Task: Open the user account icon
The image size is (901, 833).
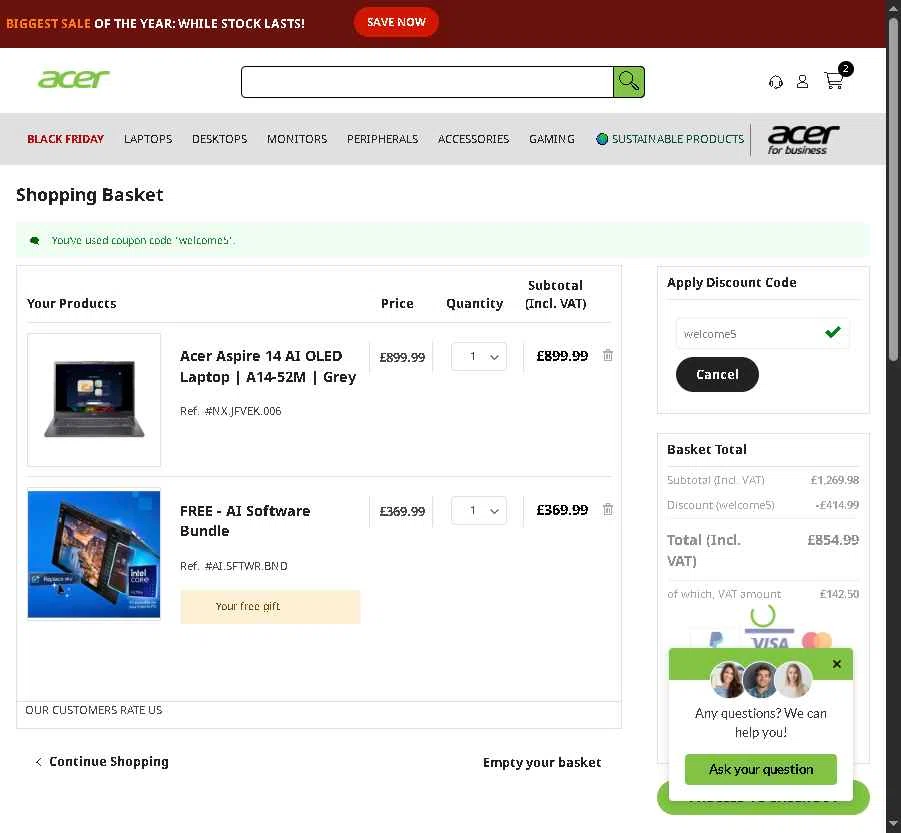Action: (803, 82)
